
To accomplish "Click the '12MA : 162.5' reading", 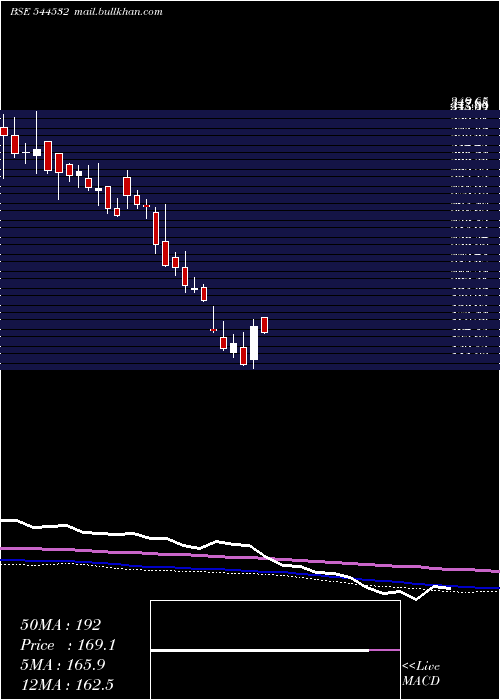I will [67, 684].
